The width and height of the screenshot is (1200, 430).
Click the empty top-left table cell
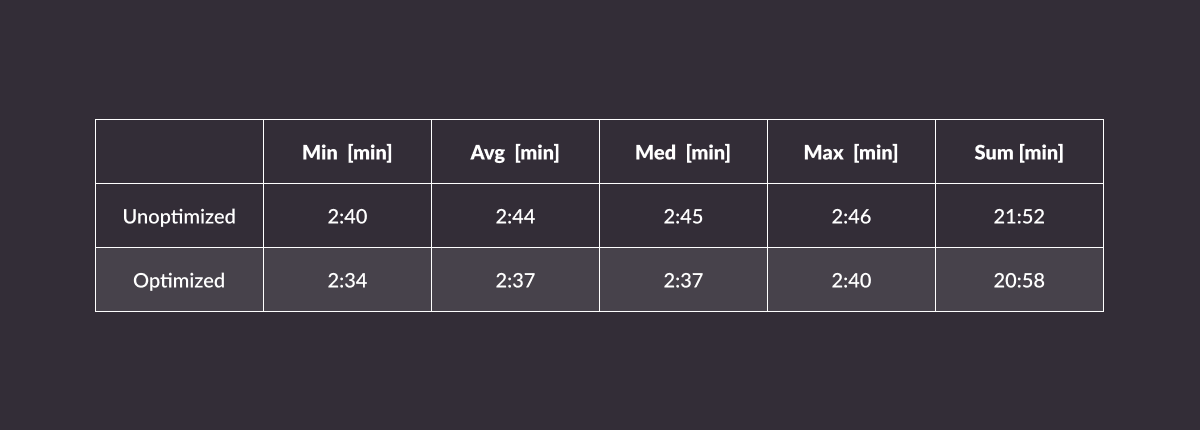[179, 152]
